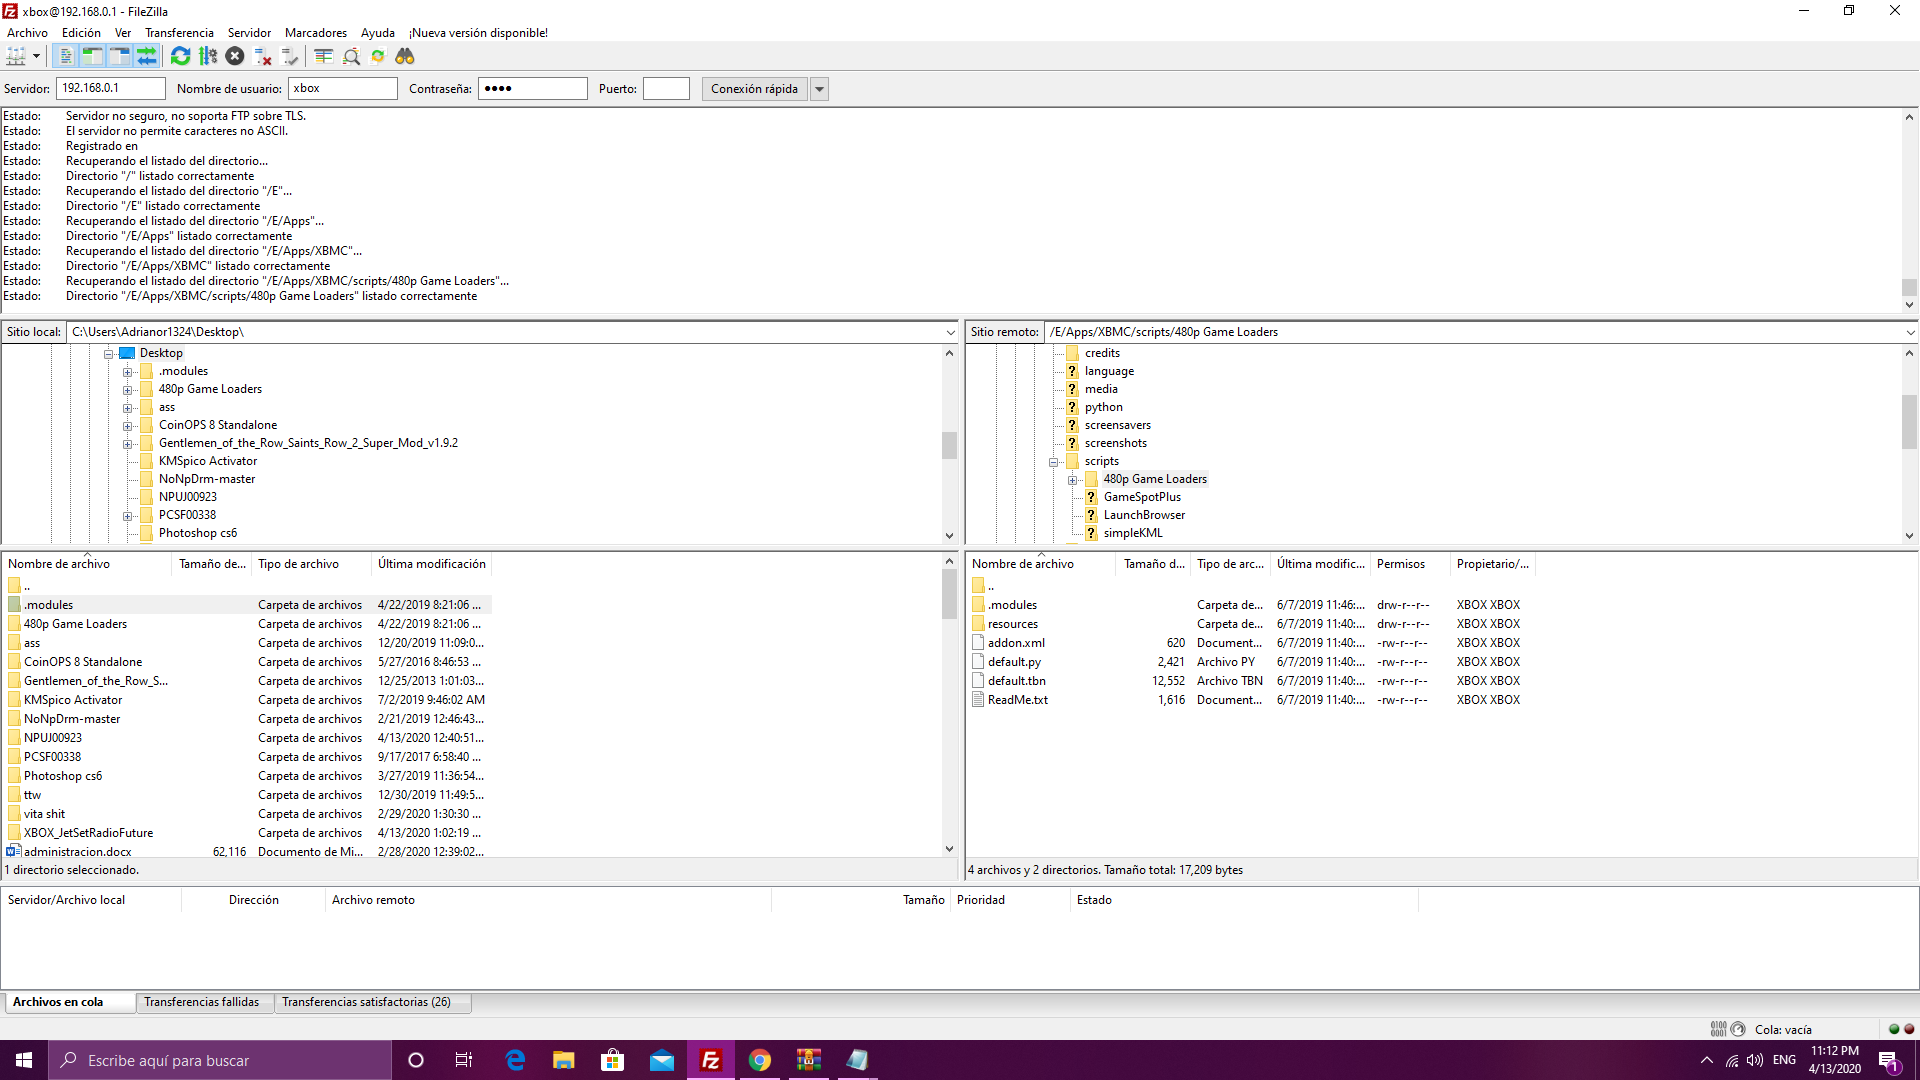This screenshot has width=1920, height=1080.
Task: Select KMSpico Activator in local tree
Action: pos(207,461)
